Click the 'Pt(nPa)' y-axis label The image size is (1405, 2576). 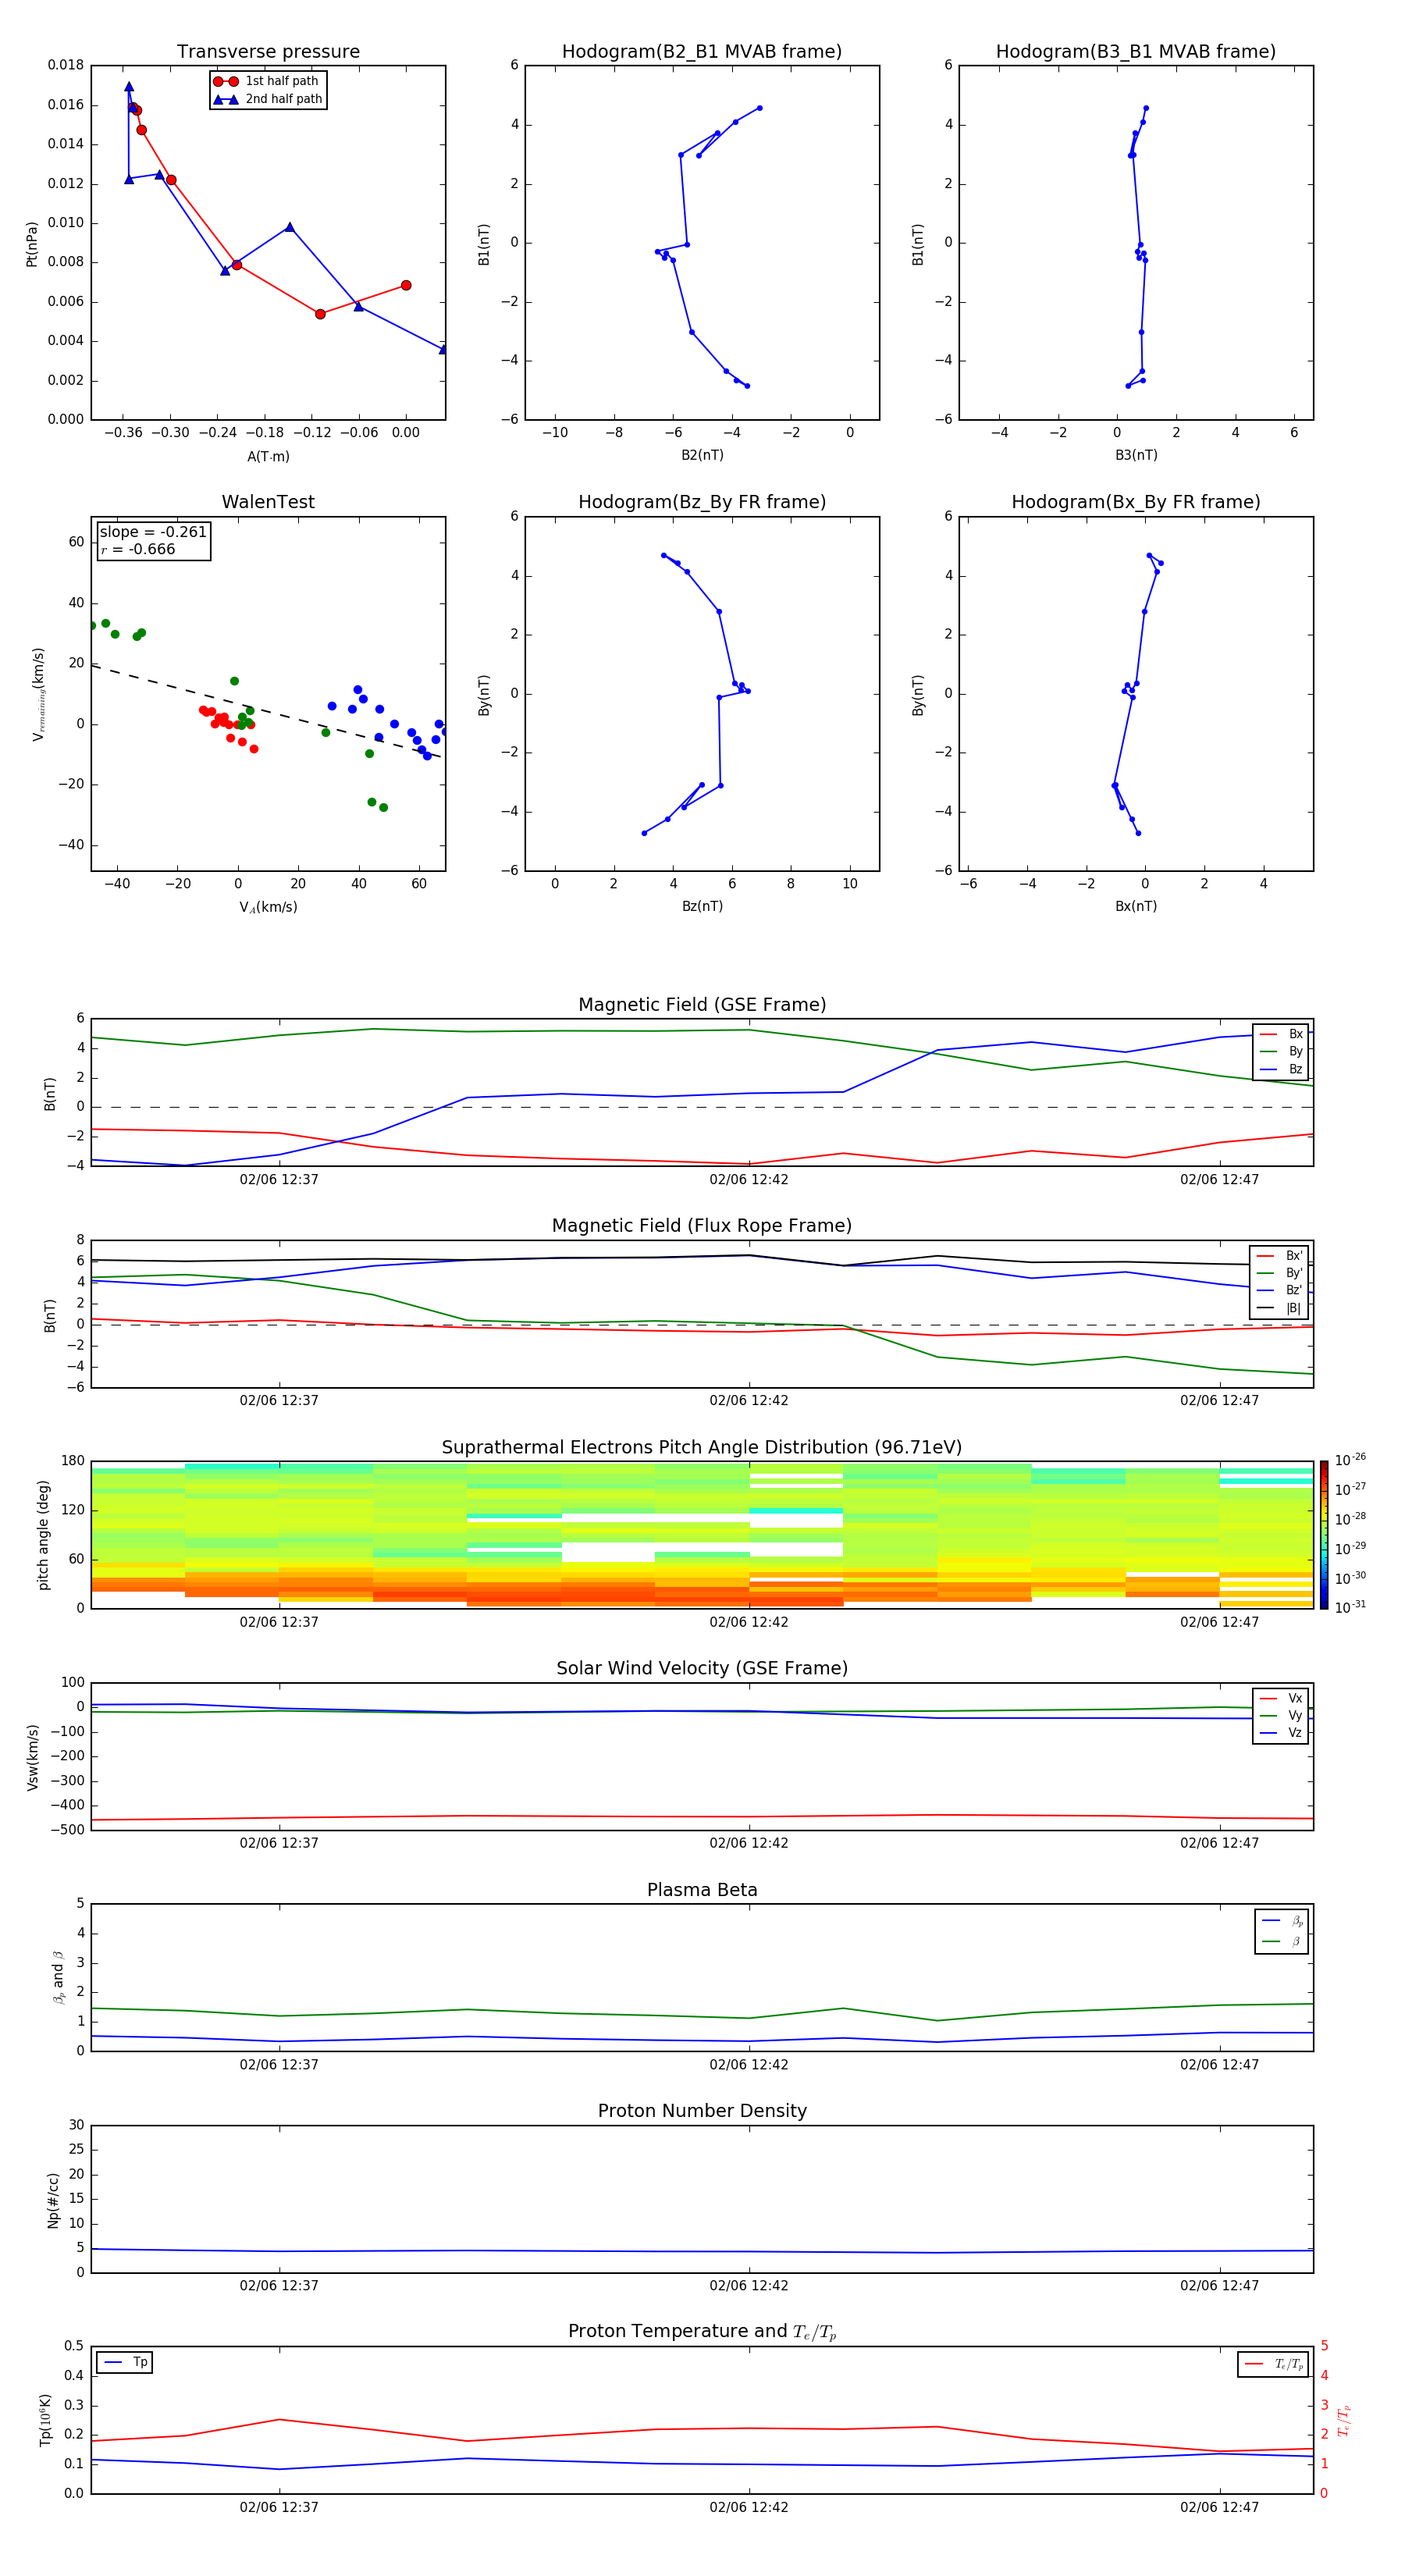(32, 244)
